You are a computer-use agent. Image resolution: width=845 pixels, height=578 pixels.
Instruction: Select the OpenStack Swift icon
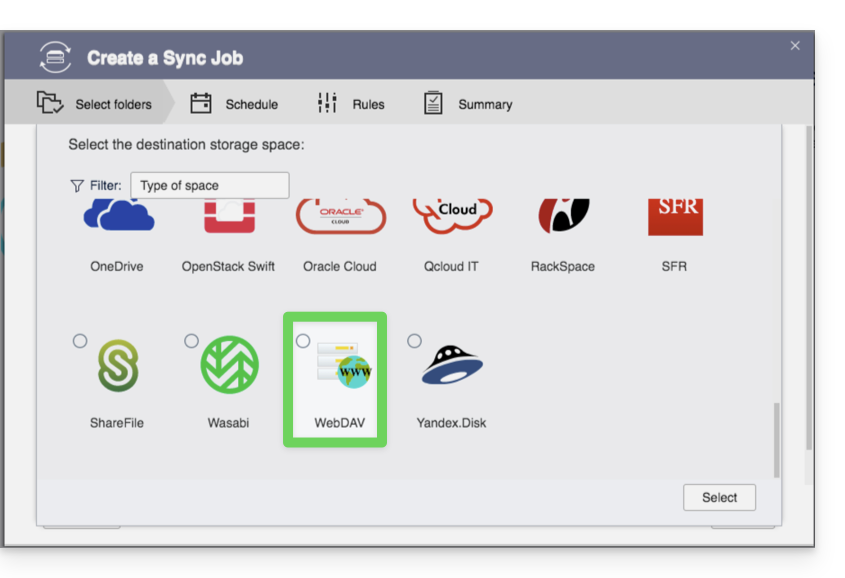229,216
